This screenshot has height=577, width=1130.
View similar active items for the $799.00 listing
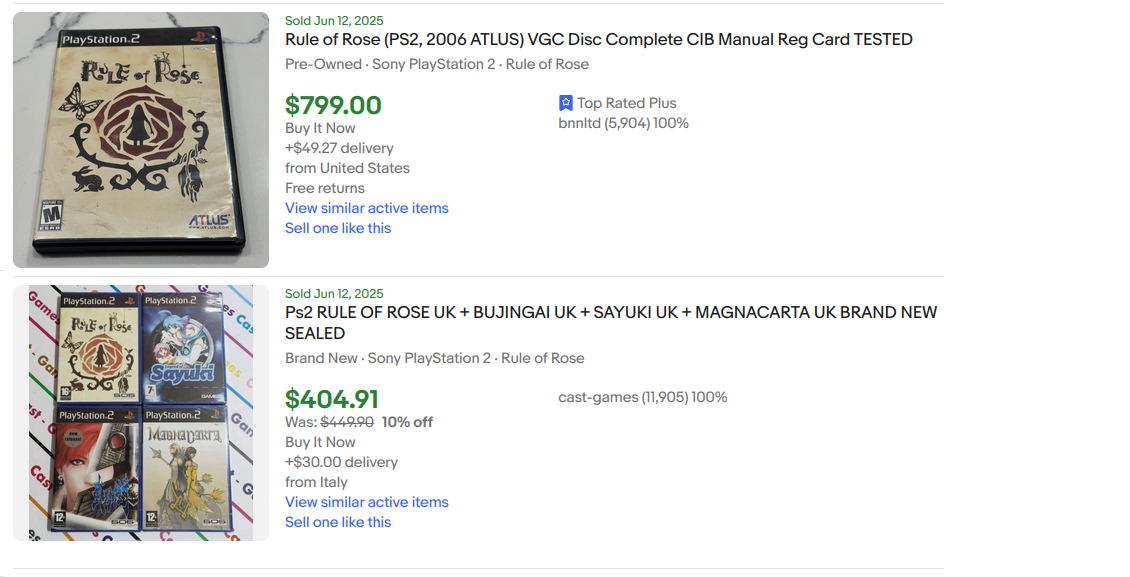[366, 208]
